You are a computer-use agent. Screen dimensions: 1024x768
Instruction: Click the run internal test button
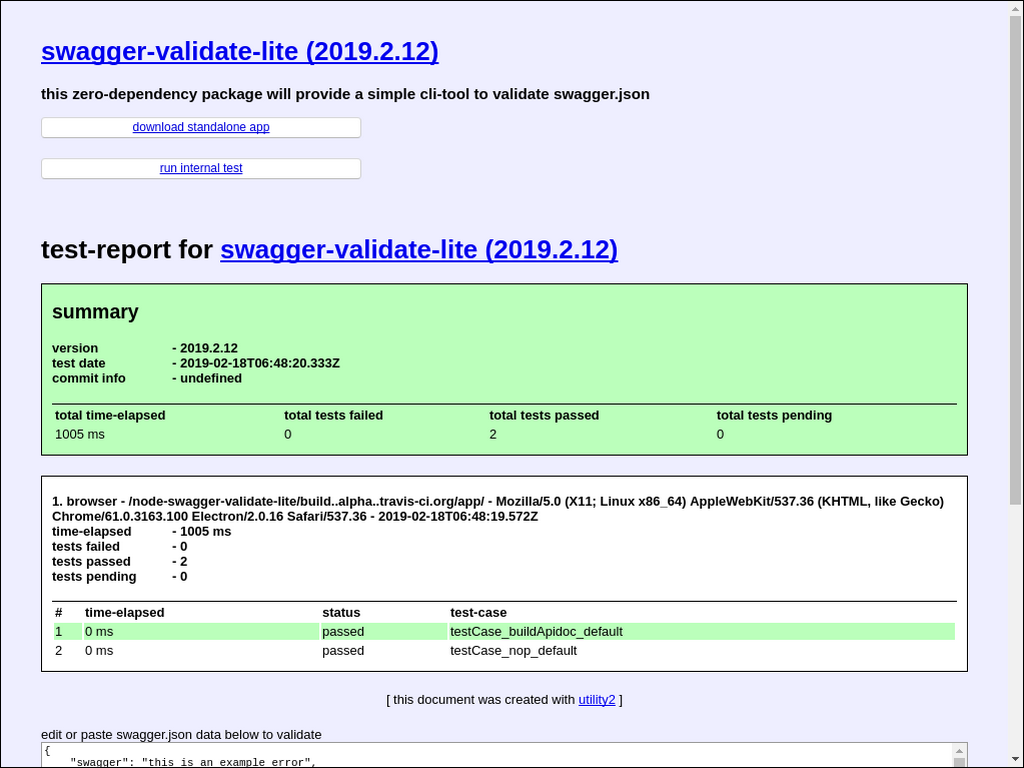pyautogui.click(x=200, y=168)
